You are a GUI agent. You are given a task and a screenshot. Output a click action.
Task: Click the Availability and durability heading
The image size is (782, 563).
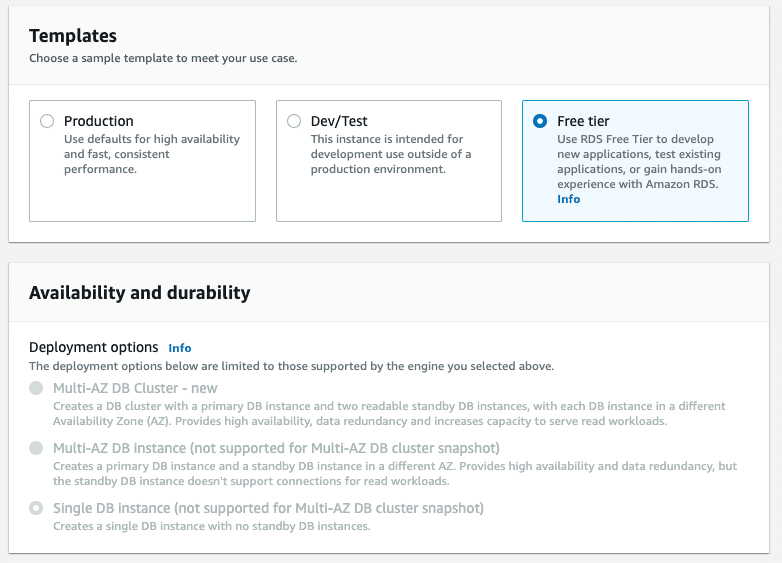pos(140,293)
